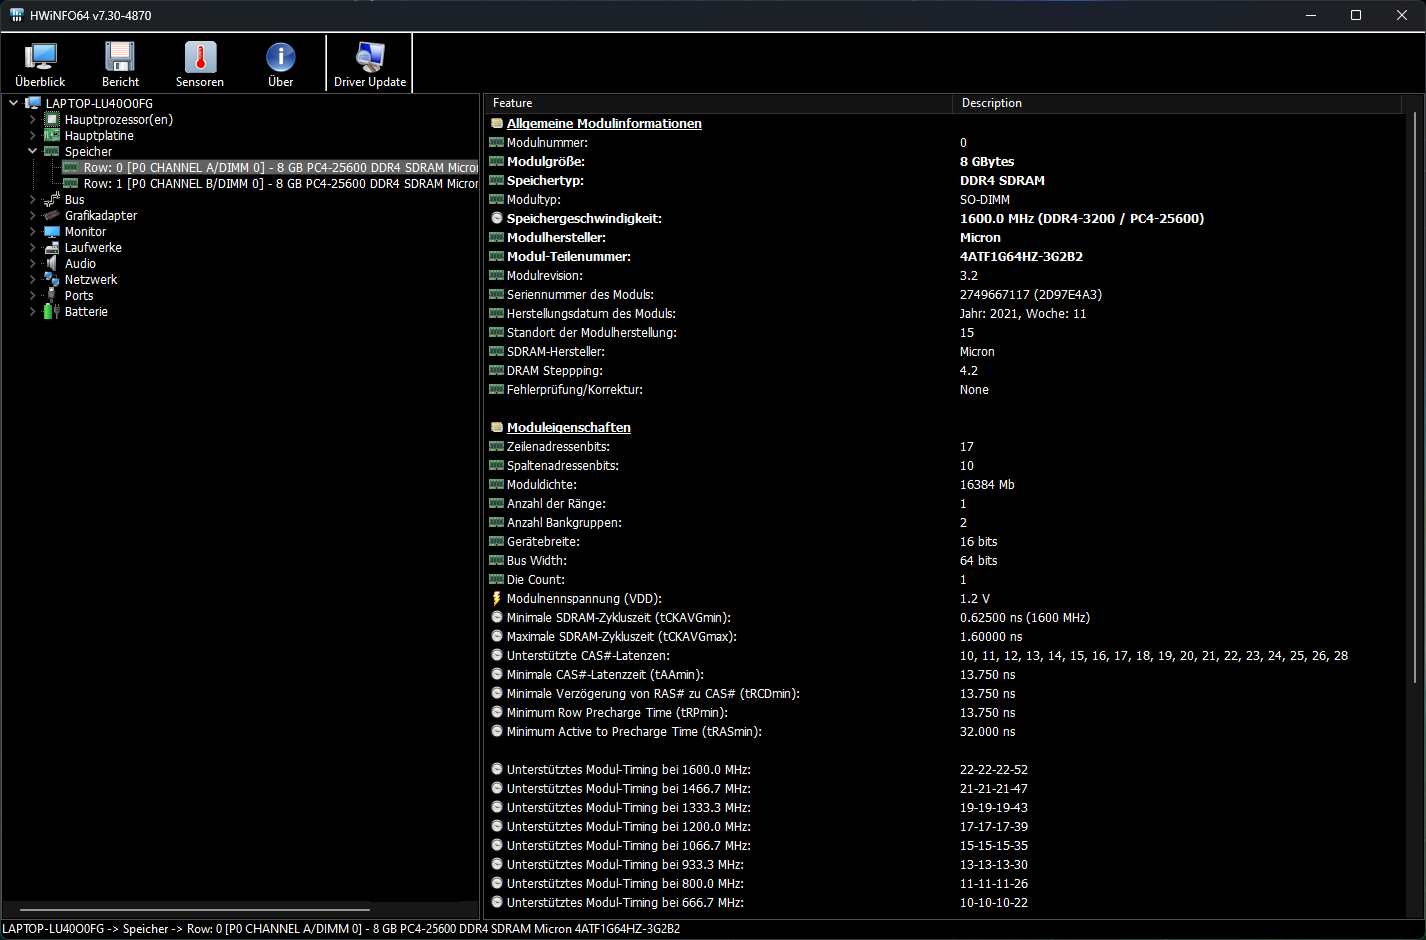This screenshot has height=940, width=1426.
Task: Expand the Netzwerk tree node
Action: point(32,279)
